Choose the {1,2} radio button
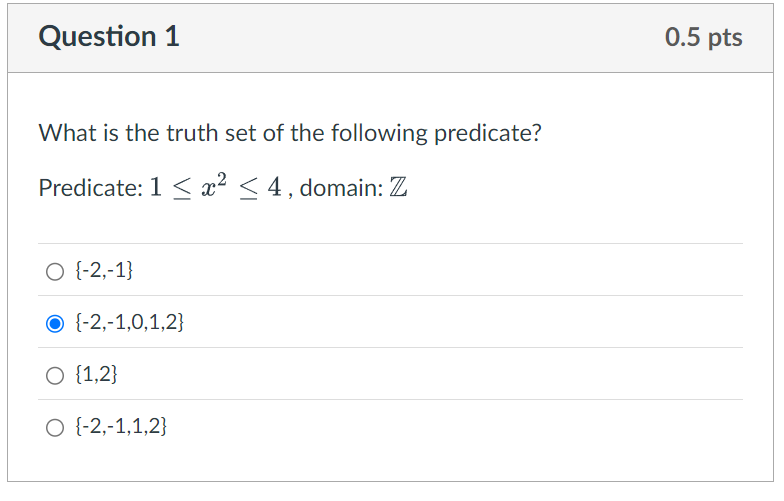 click(x=54, y=375)
